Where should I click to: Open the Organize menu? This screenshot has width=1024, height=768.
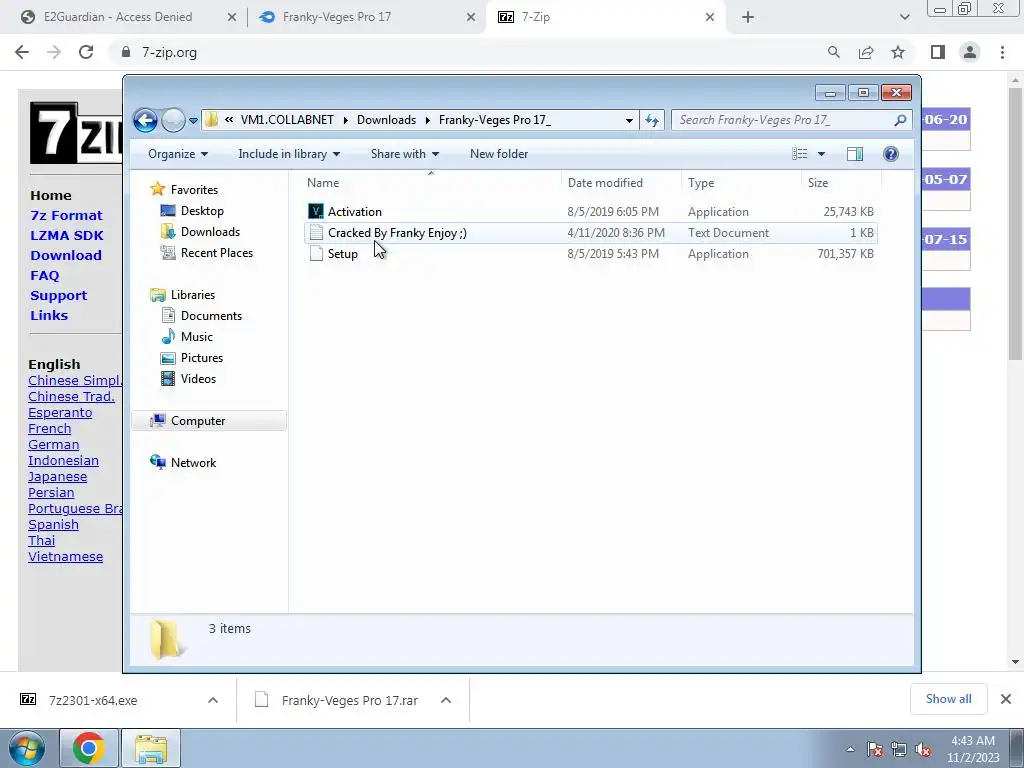(178, 154)
